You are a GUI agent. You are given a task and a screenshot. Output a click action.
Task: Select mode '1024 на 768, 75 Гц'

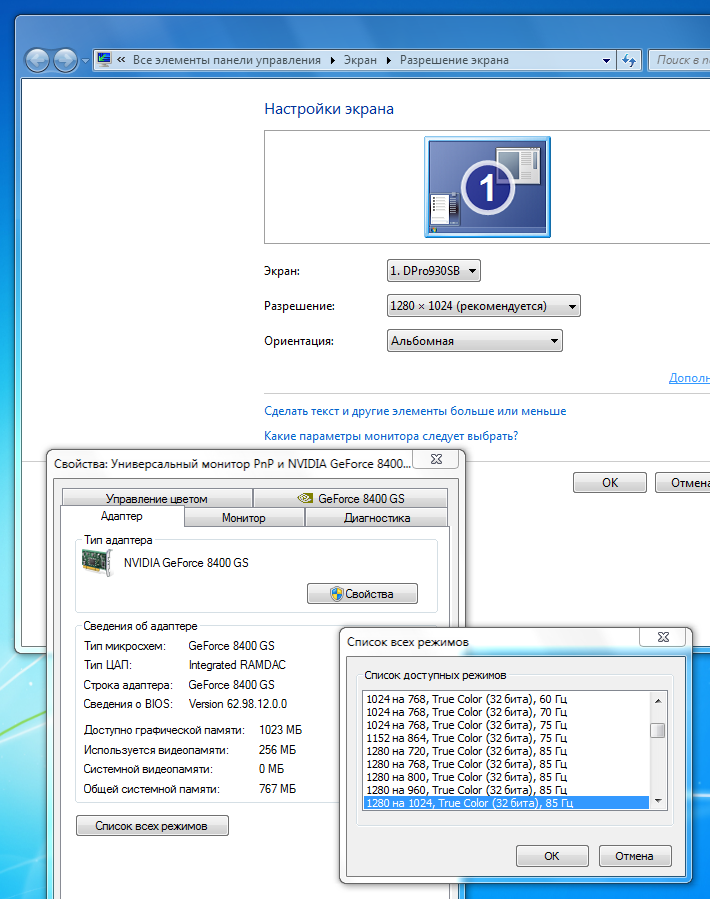coord(506,725)
